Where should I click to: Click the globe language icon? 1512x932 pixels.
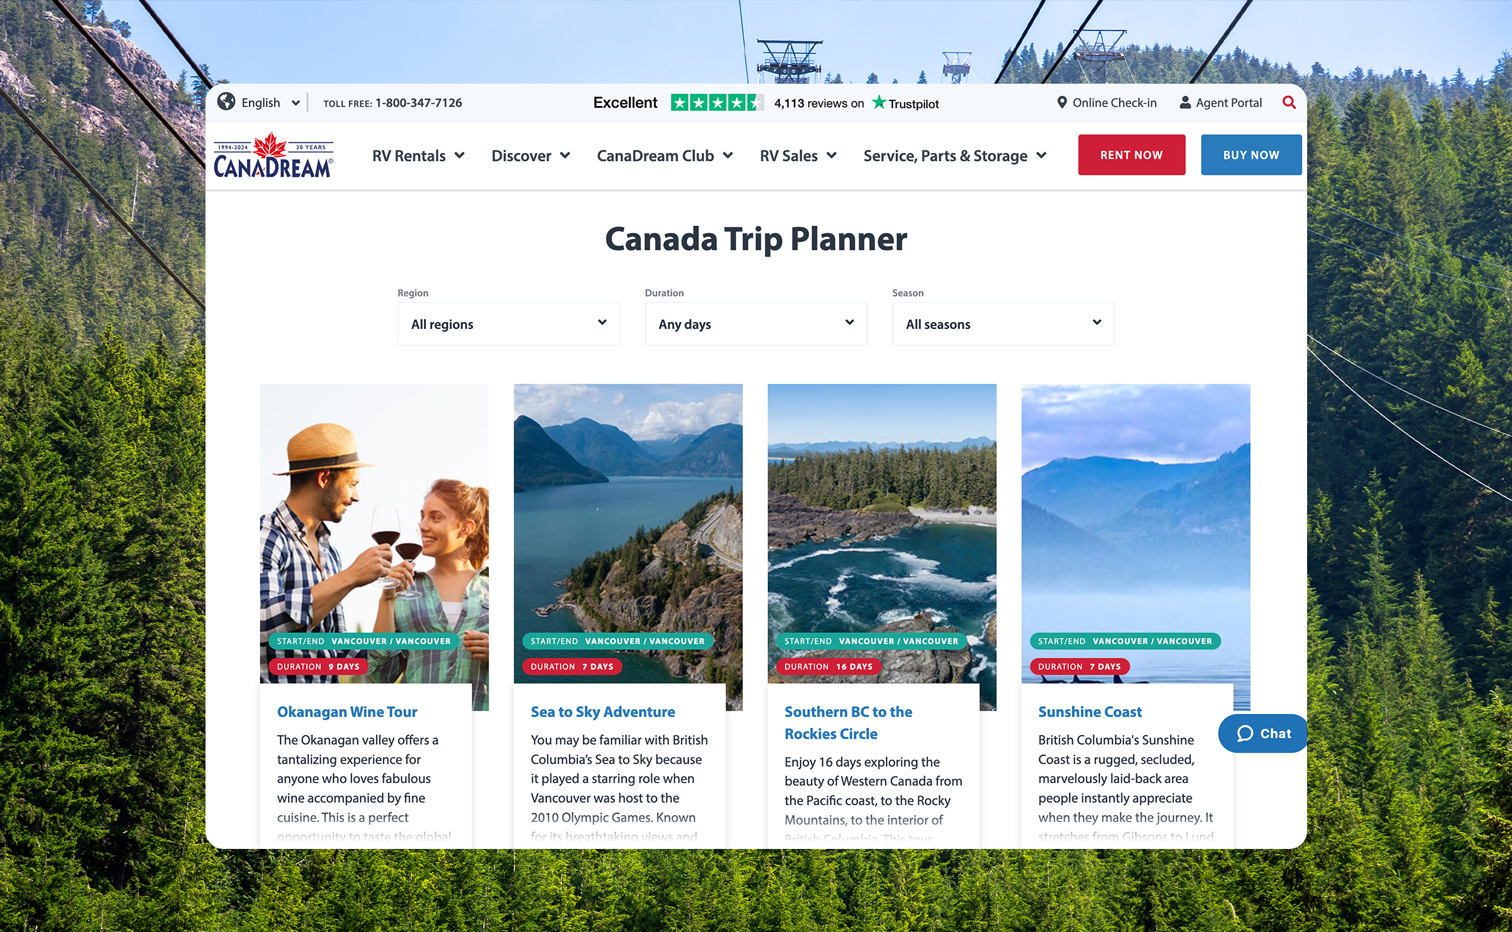227,101
